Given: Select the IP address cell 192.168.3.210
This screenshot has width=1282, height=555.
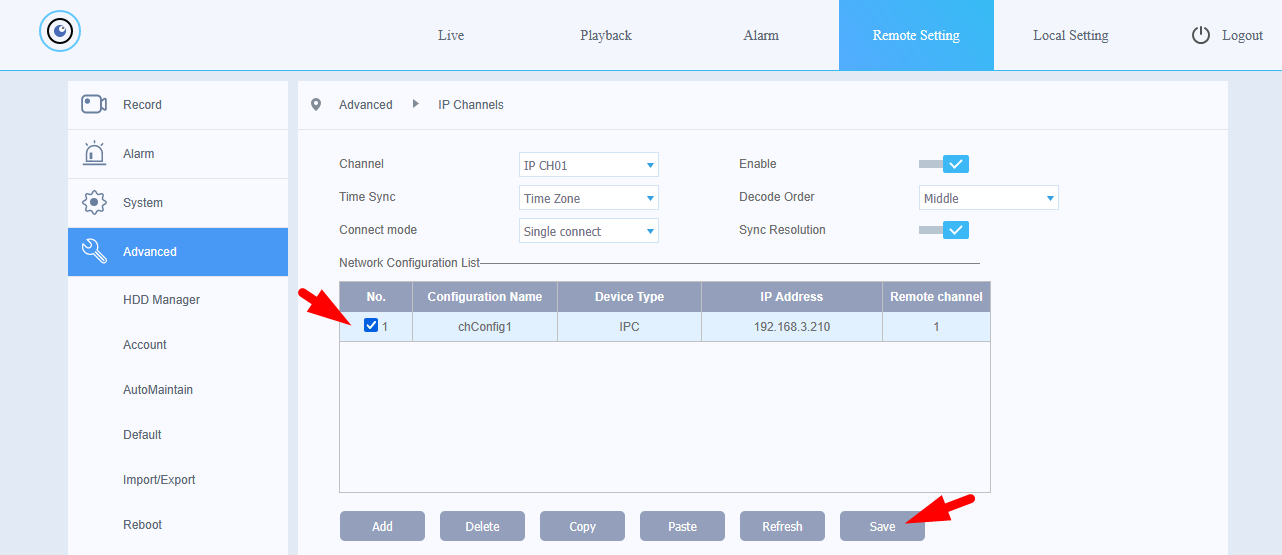Looking at the screenshot, I should tap(791, 326).
